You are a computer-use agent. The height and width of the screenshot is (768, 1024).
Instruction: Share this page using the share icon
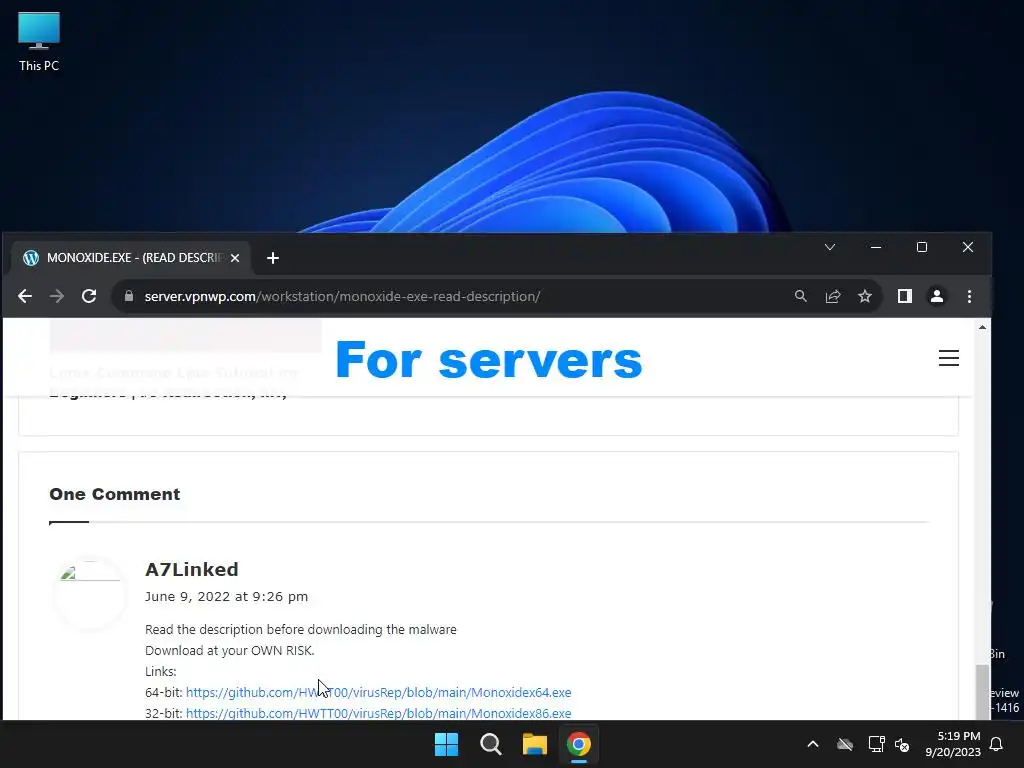[x=833, y=296]
